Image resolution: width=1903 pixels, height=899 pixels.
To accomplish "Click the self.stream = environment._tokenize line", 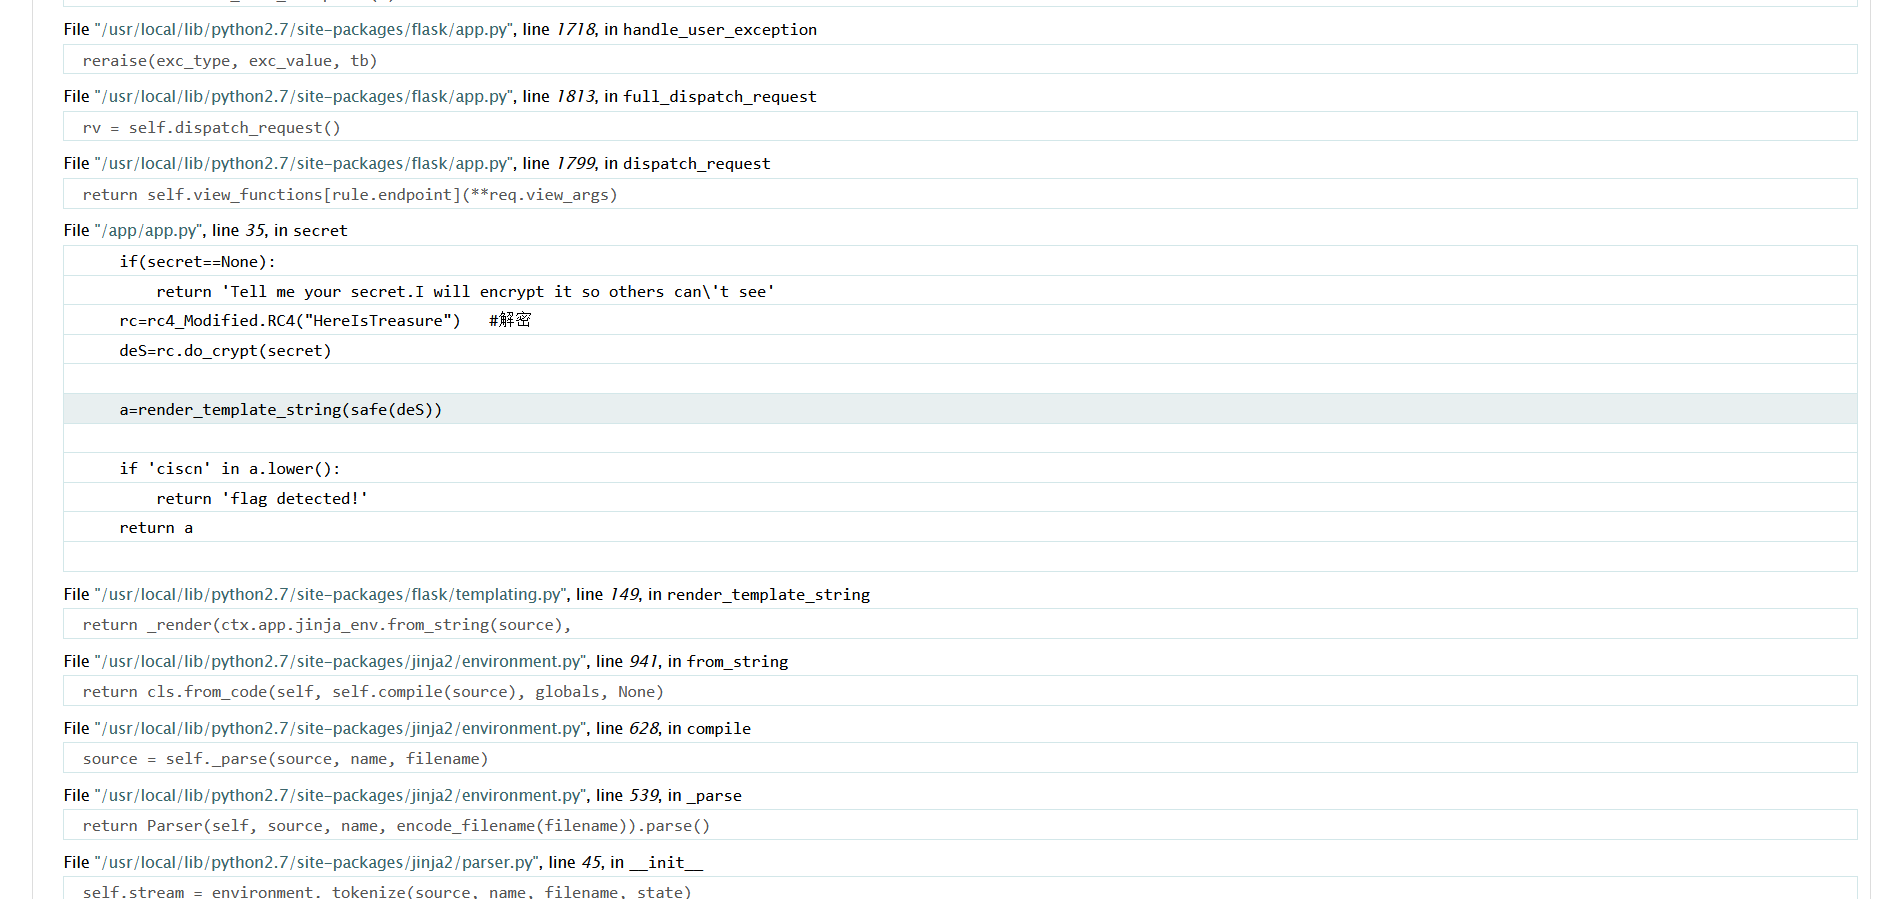I will click(960, 888).
